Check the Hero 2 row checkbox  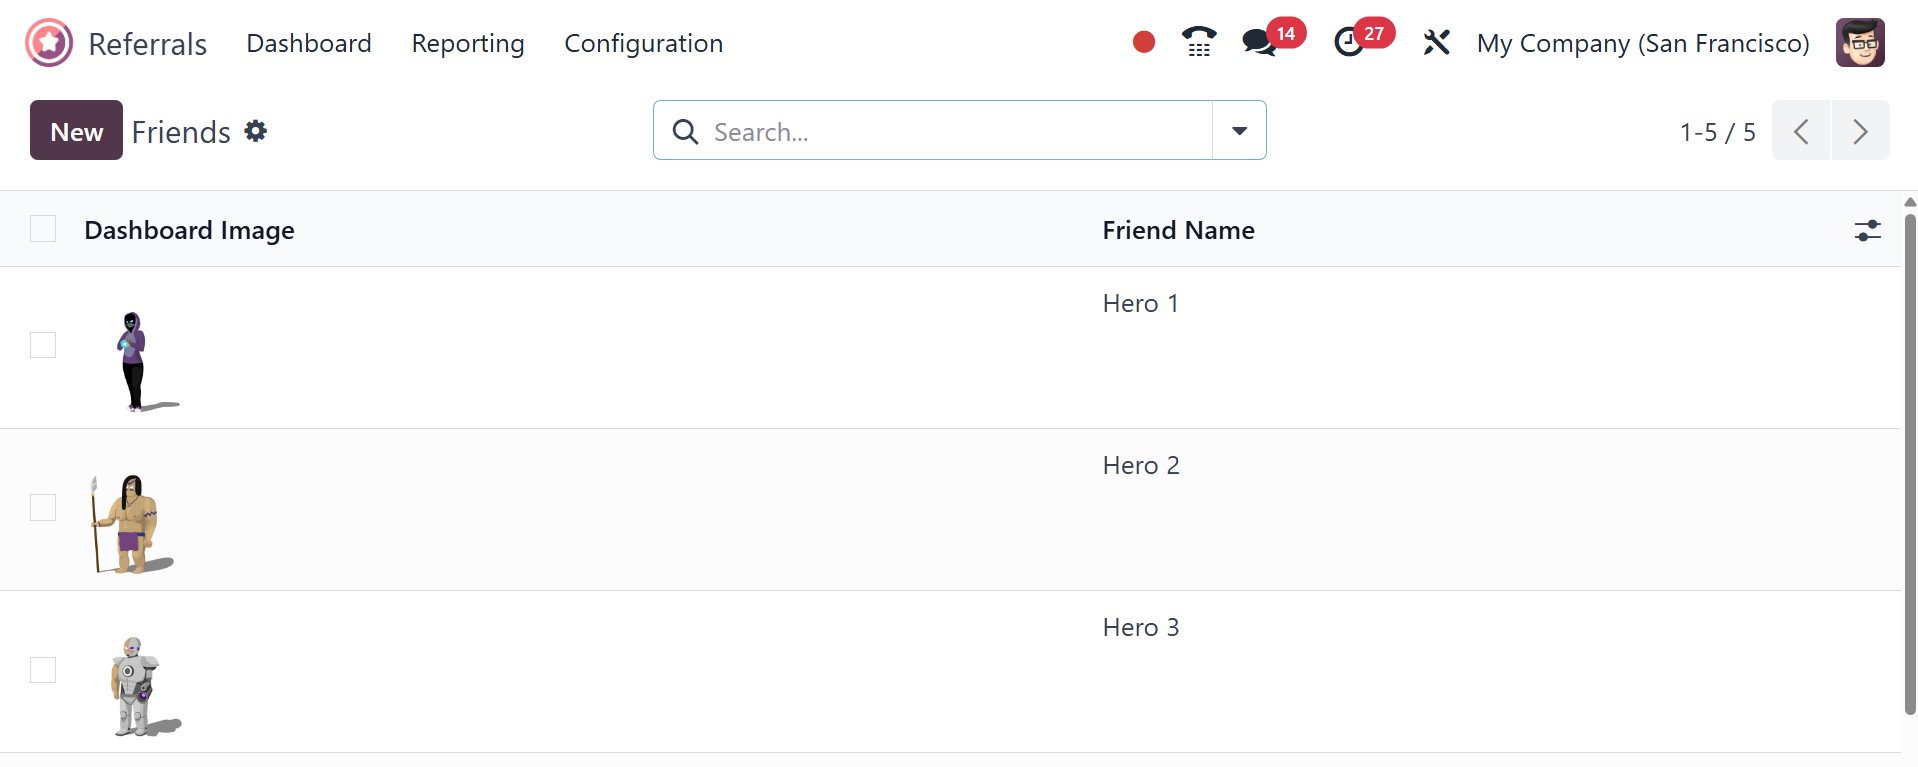coord(43,507)
